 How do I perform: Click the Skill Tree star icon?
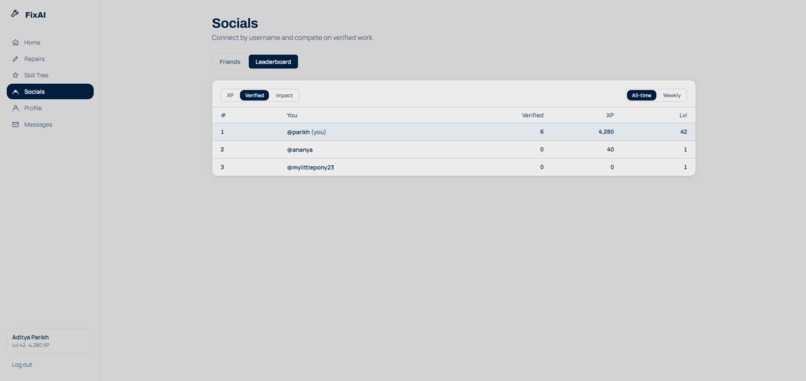pos(15,76)
